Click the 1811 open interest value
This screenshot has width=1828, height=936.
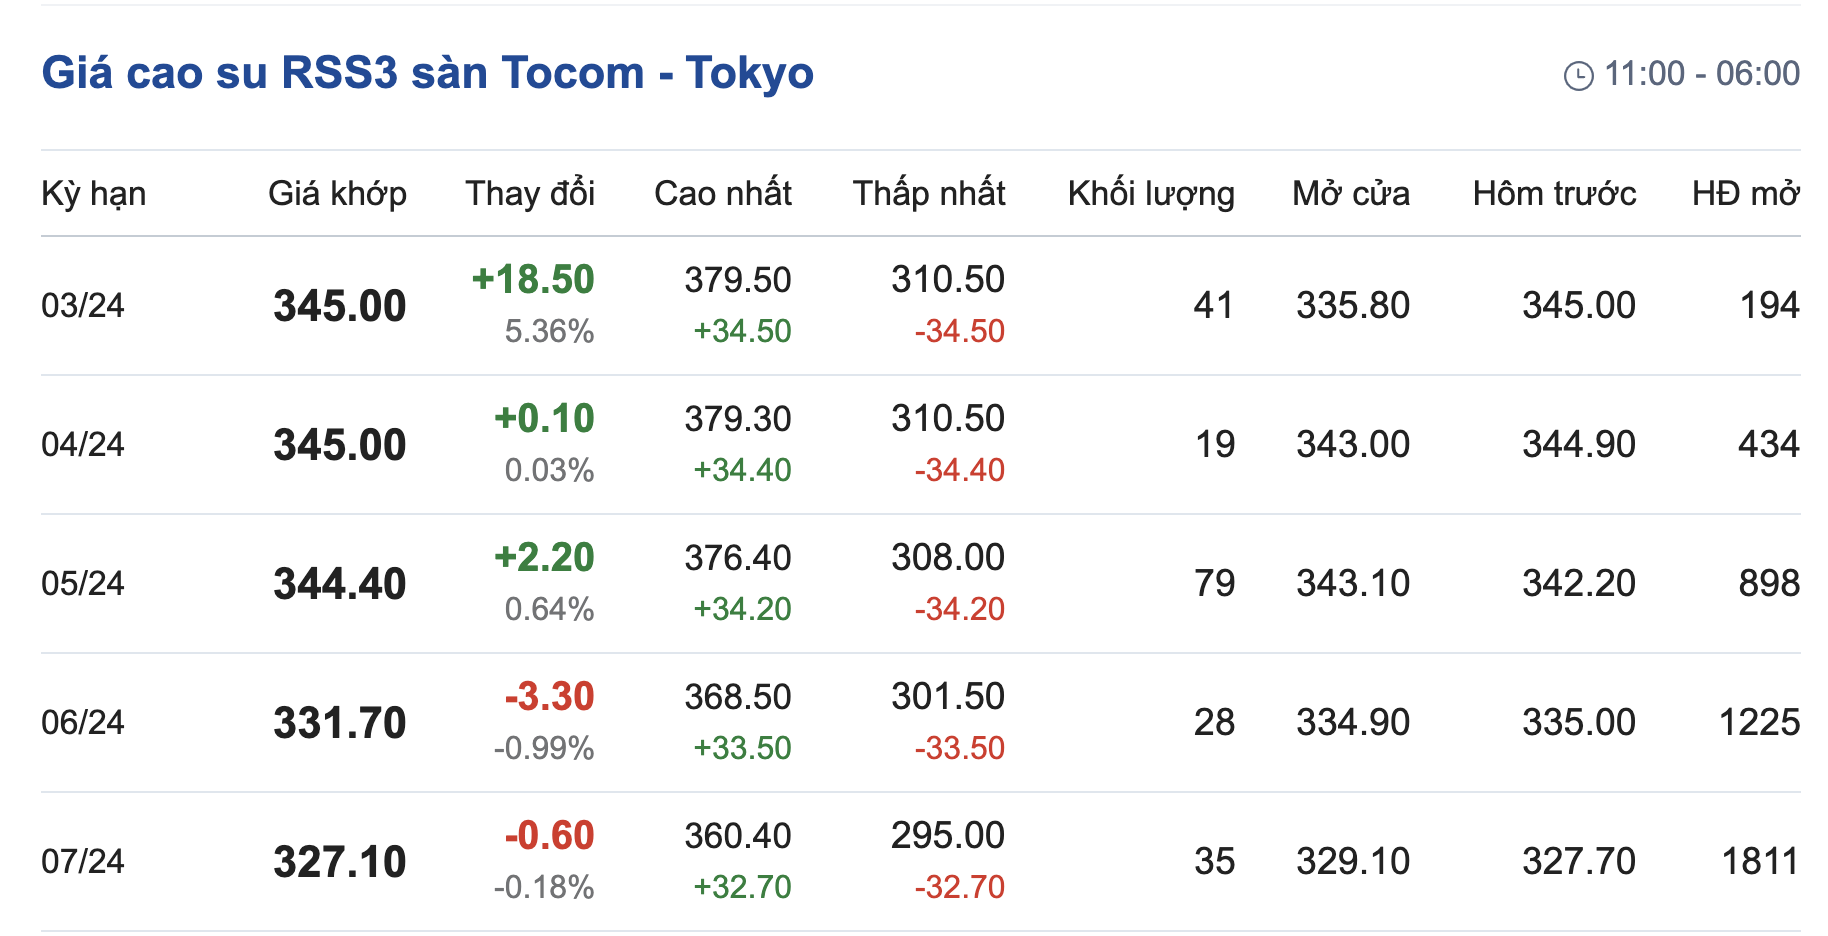(1760, 861)
